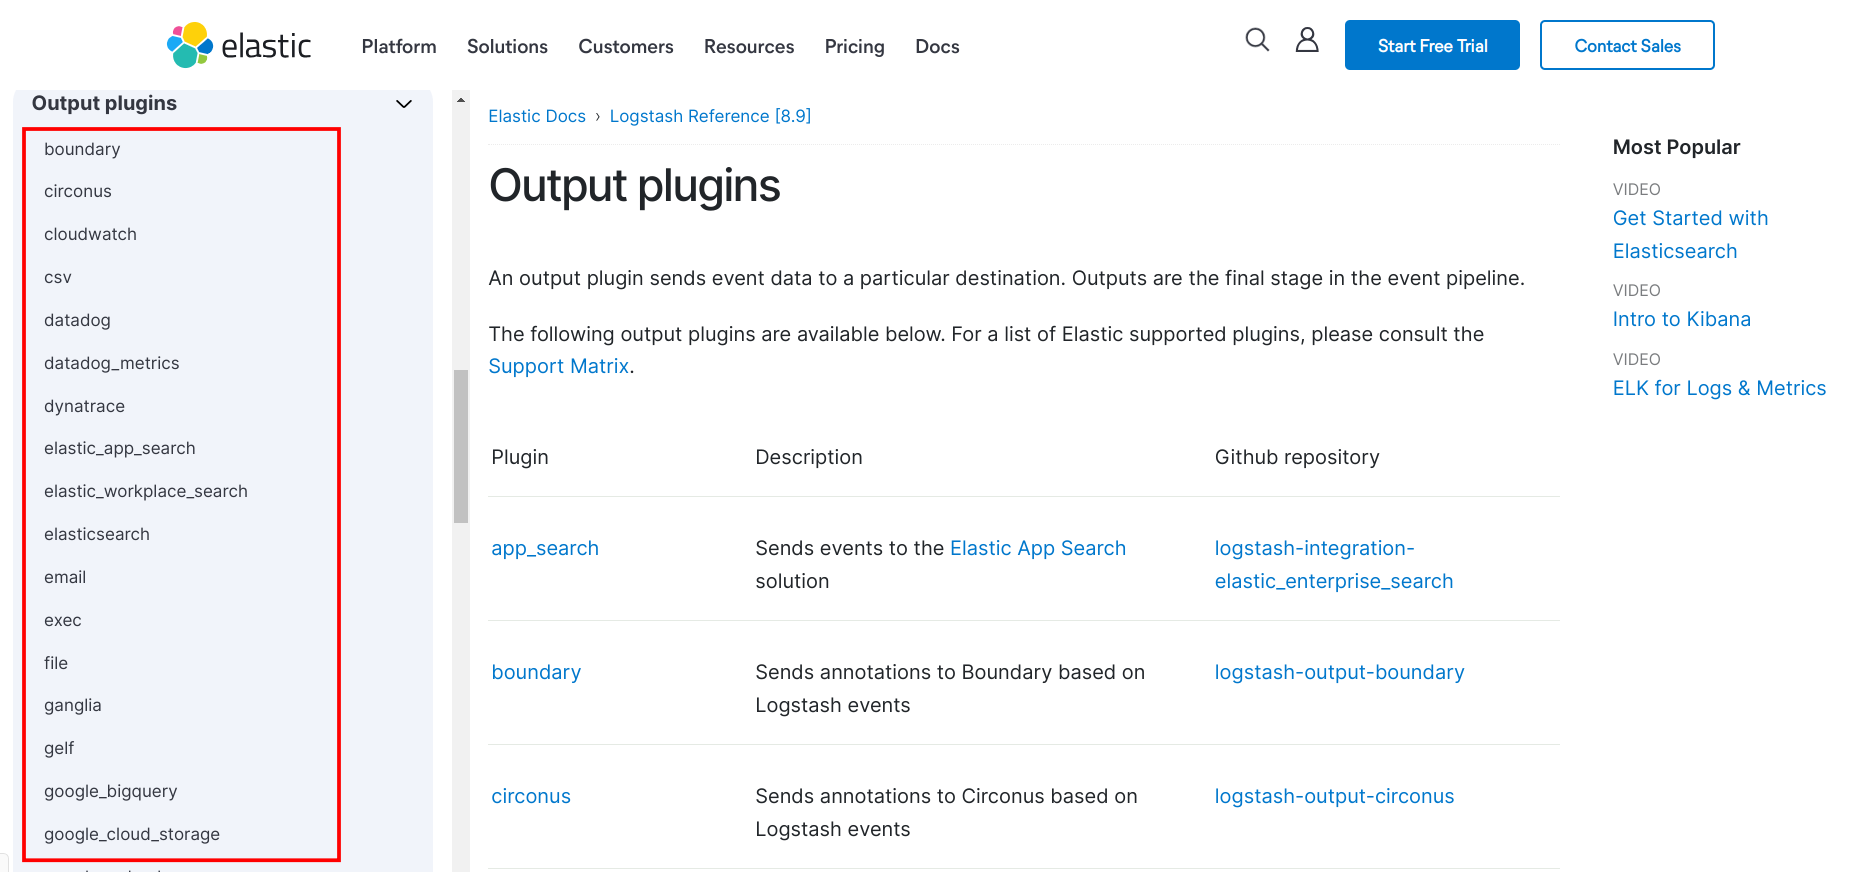The height and width of the screenshot is (872, 1866).
Task: Click the Github repository column header
Action: tap(1297, 457)
